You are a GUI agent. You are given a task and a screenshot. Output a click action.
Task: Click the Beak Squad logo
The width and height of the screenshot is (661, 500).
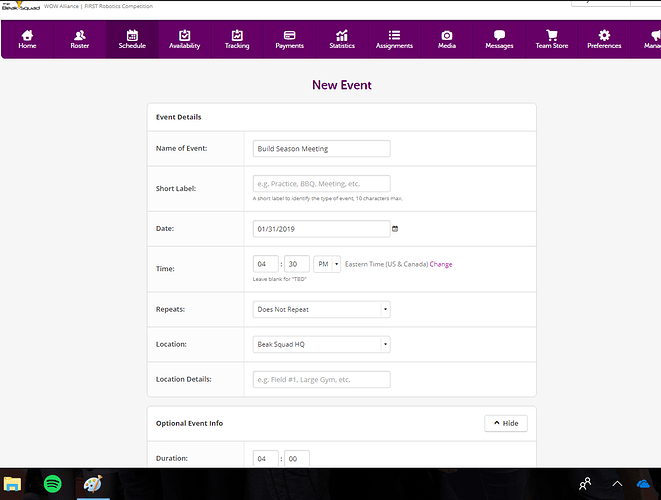click(20, 5)
